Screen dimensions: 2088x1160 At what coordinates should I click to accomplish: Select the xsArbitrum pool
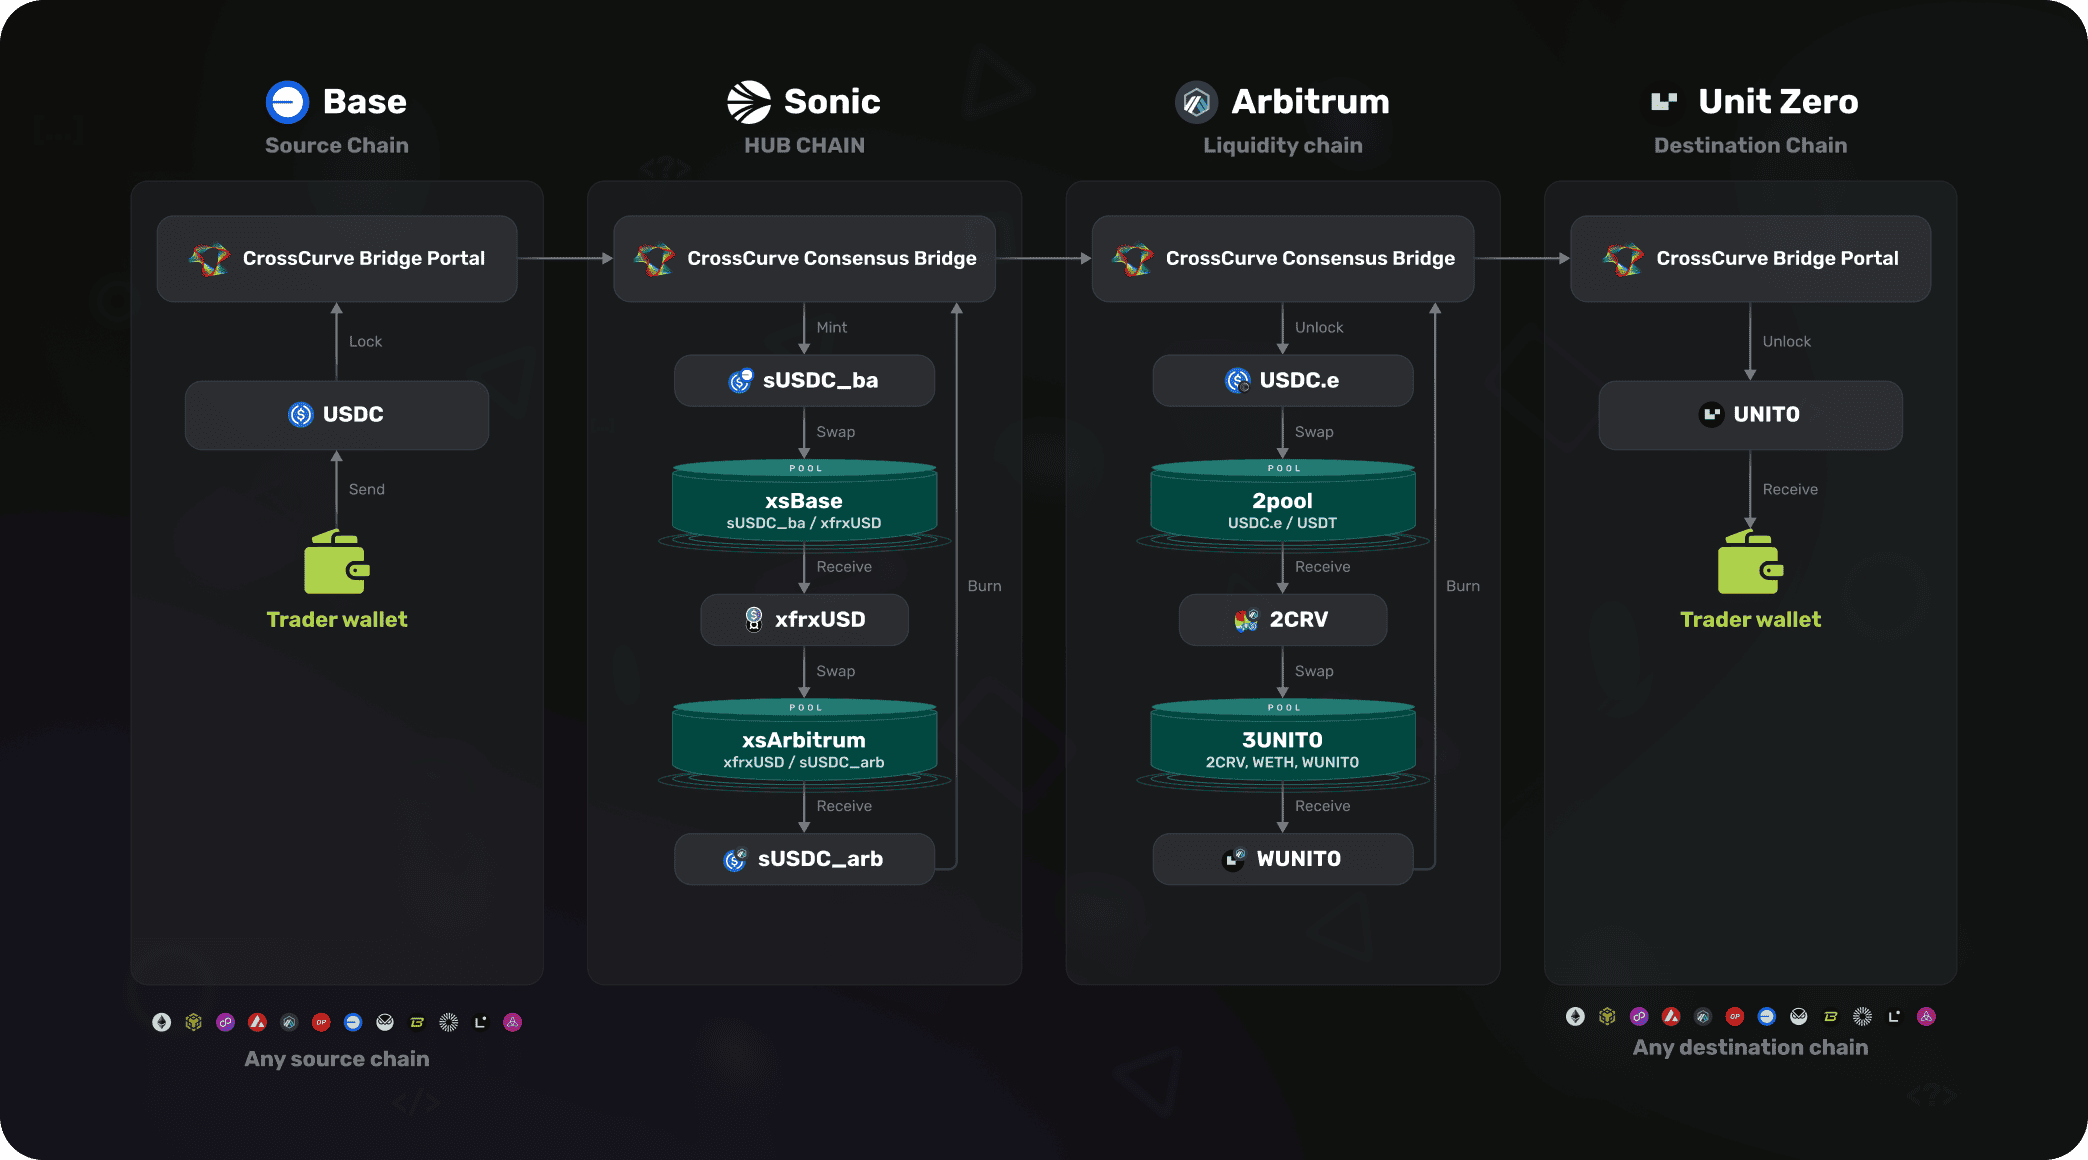tap(804, 745)
